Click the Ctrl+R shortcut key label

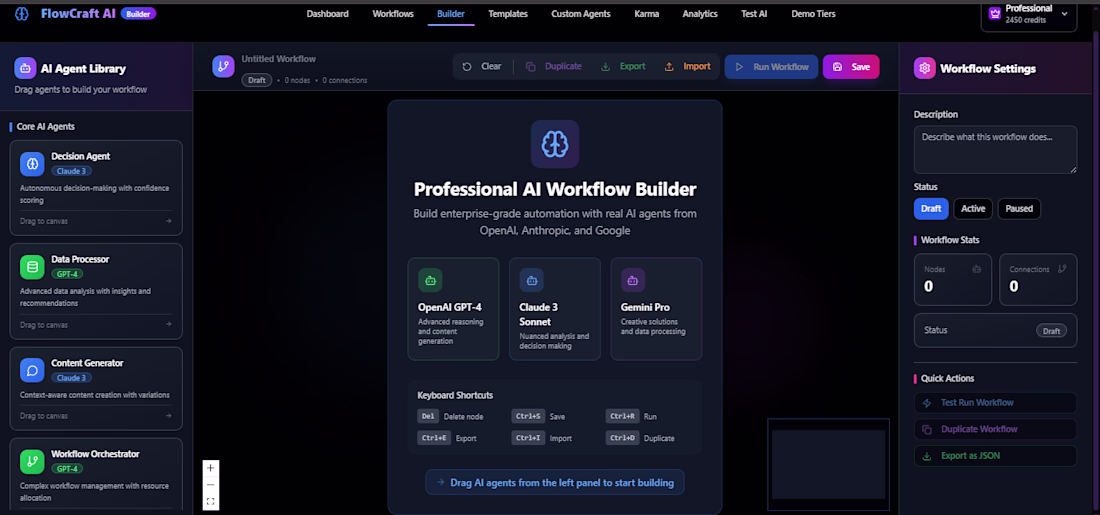tap(622, 416)
